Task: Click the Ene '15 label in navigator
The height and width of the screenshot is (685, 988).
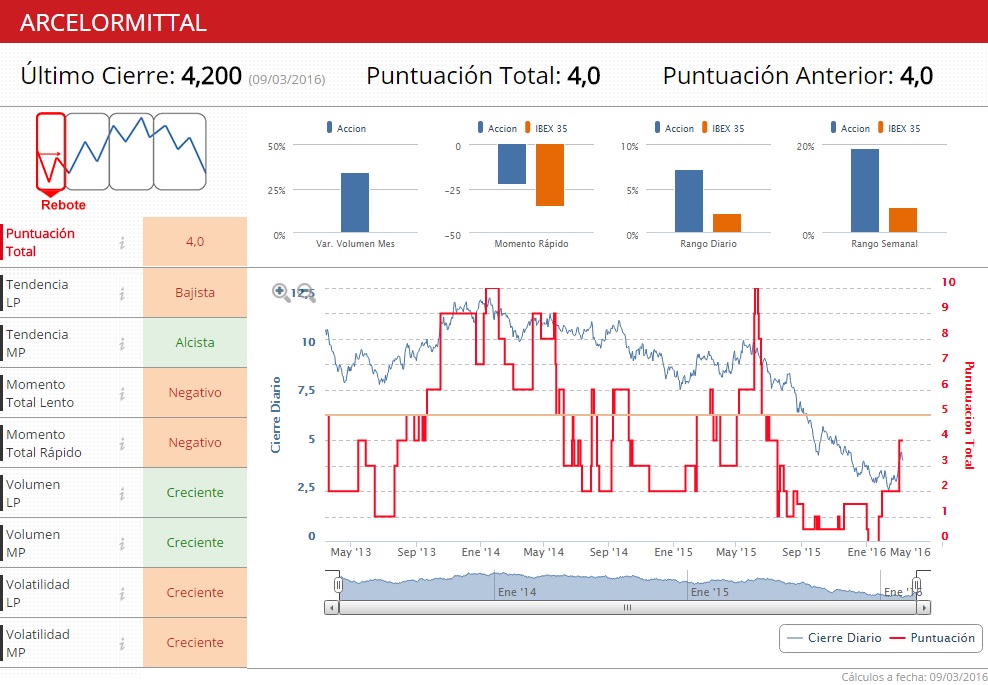Action: 709,592
